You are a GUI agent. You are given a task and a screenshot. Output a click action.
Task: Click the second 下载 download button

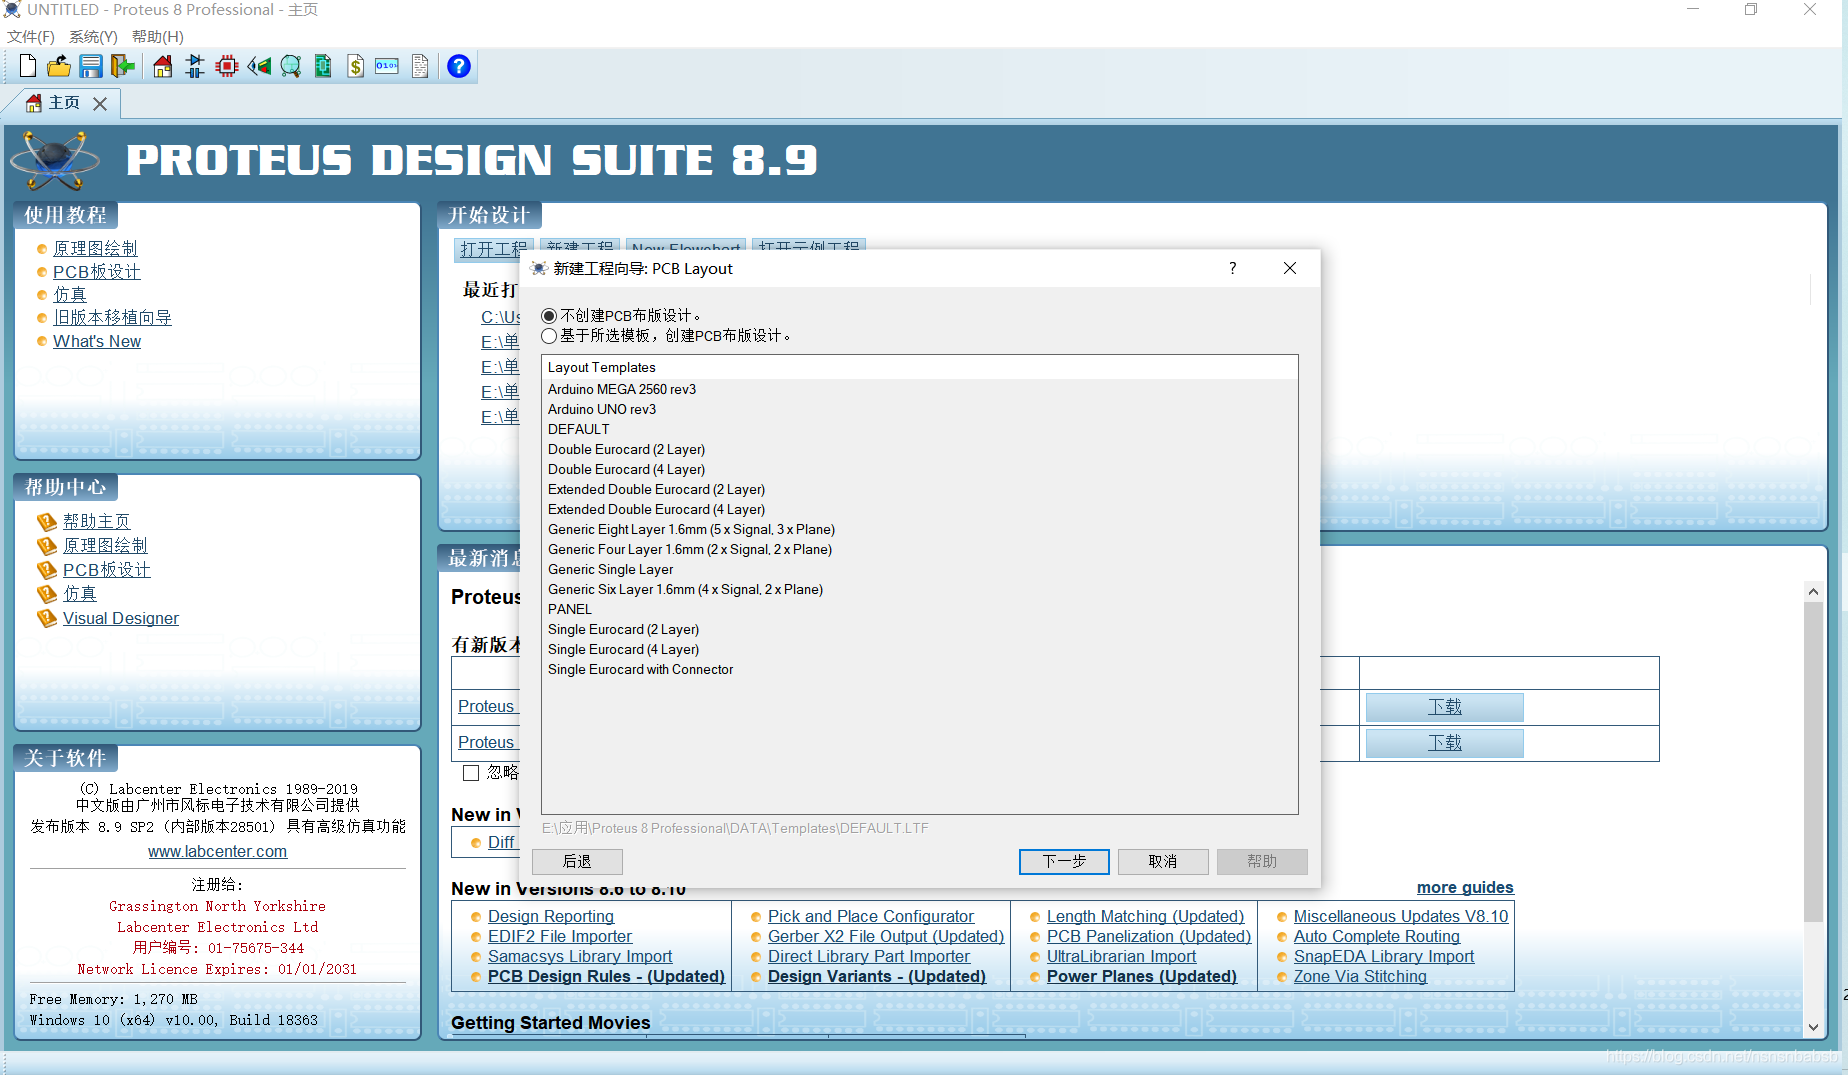tap(1444, 743)
